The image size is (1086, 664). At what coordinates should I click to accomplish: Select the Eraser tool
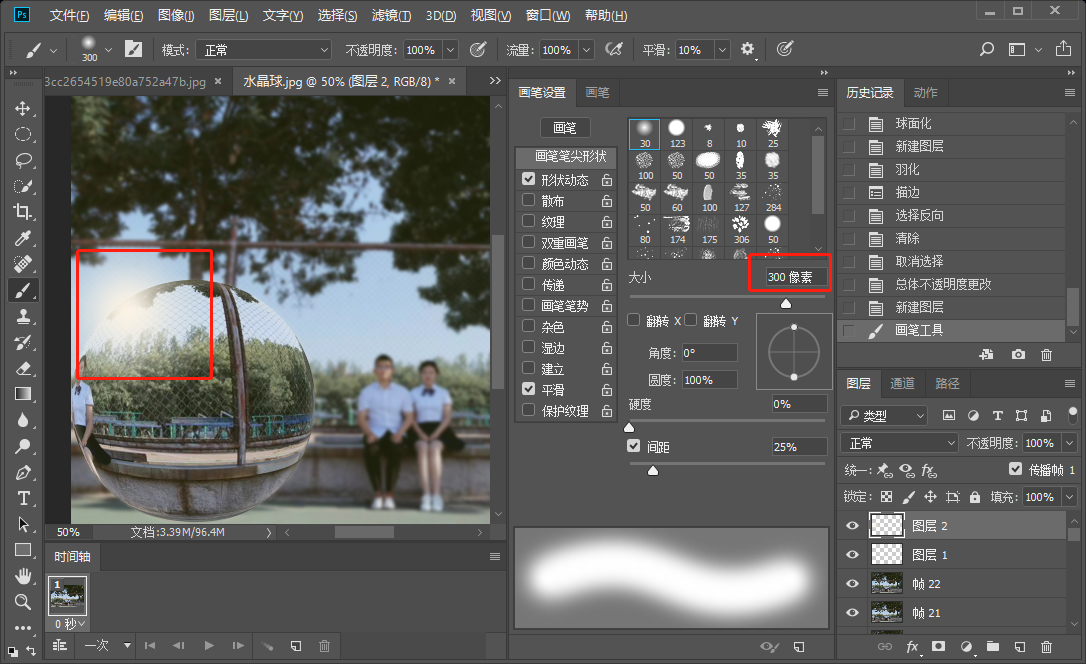[x=23, y=368]
